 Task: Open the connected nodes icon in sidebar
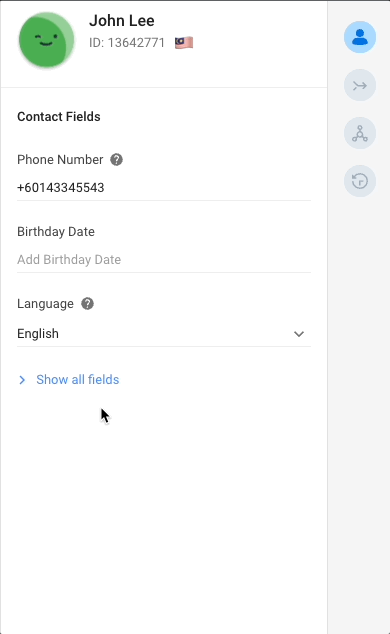(x=360, y=133)
